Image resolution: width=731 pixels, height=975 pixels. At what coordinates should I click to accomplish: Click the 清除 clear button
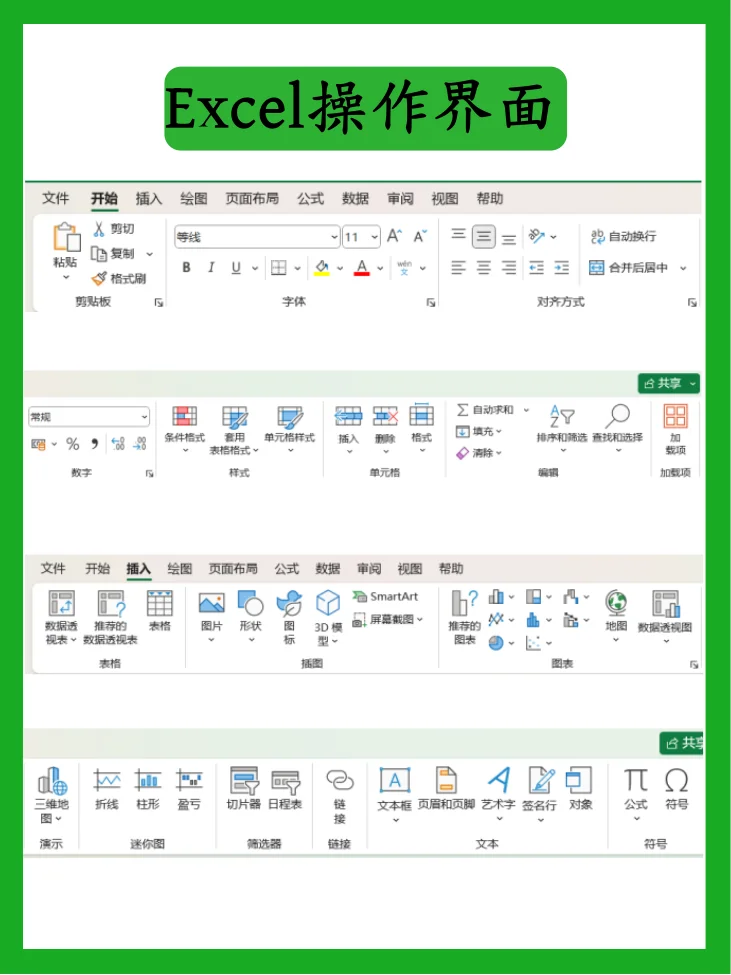(x=479, y=453)
